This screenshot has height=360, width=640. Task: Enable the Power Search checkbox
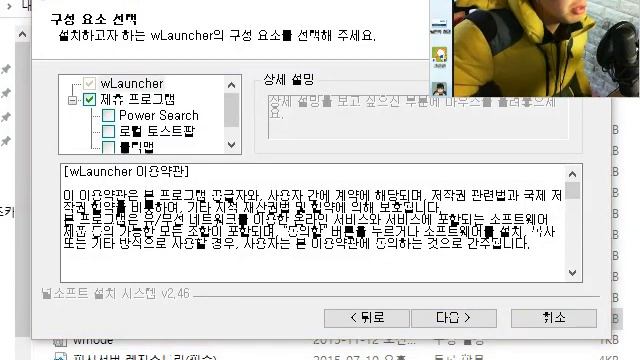tap(108, 116)
